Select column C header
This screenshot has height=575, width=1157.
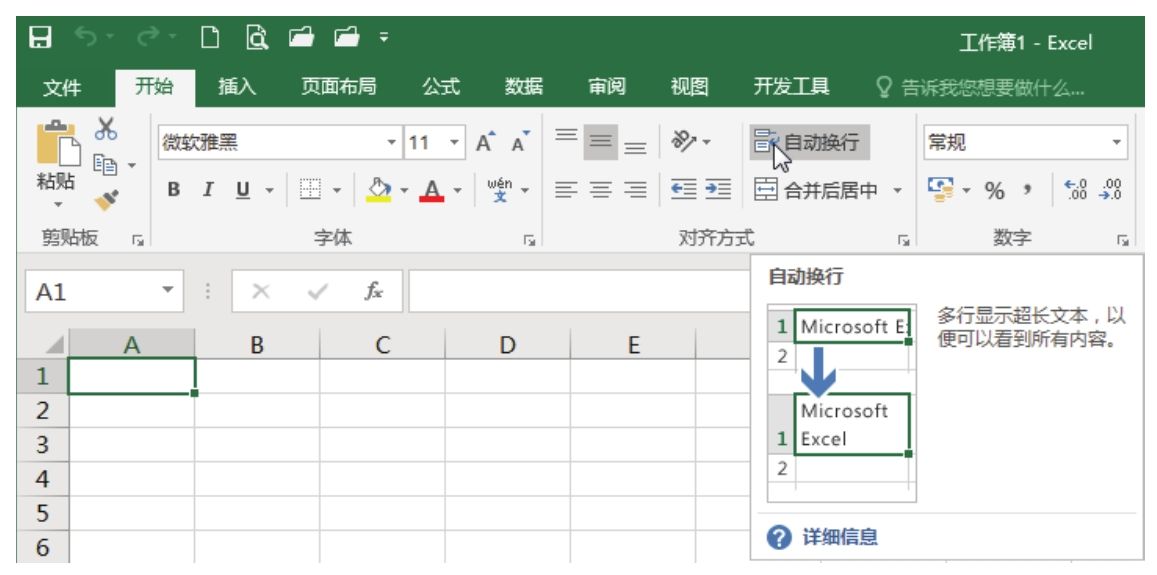pyautogui.click(x=382, y=345)
